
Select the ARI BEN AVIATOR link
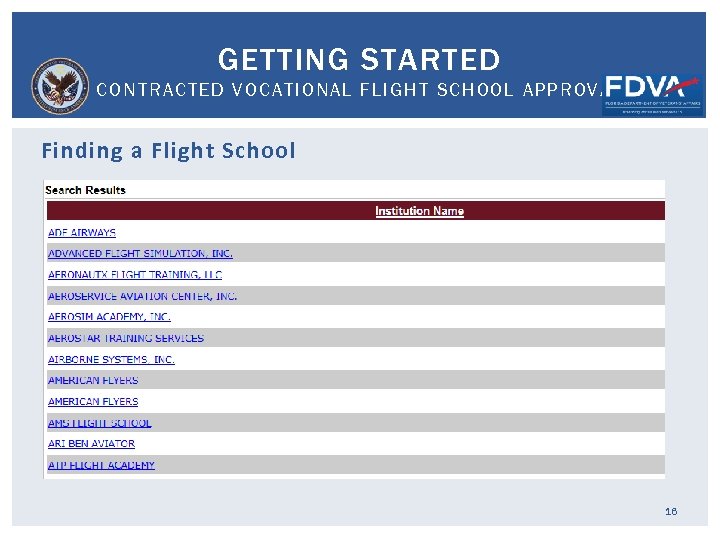tap(91, 443)
